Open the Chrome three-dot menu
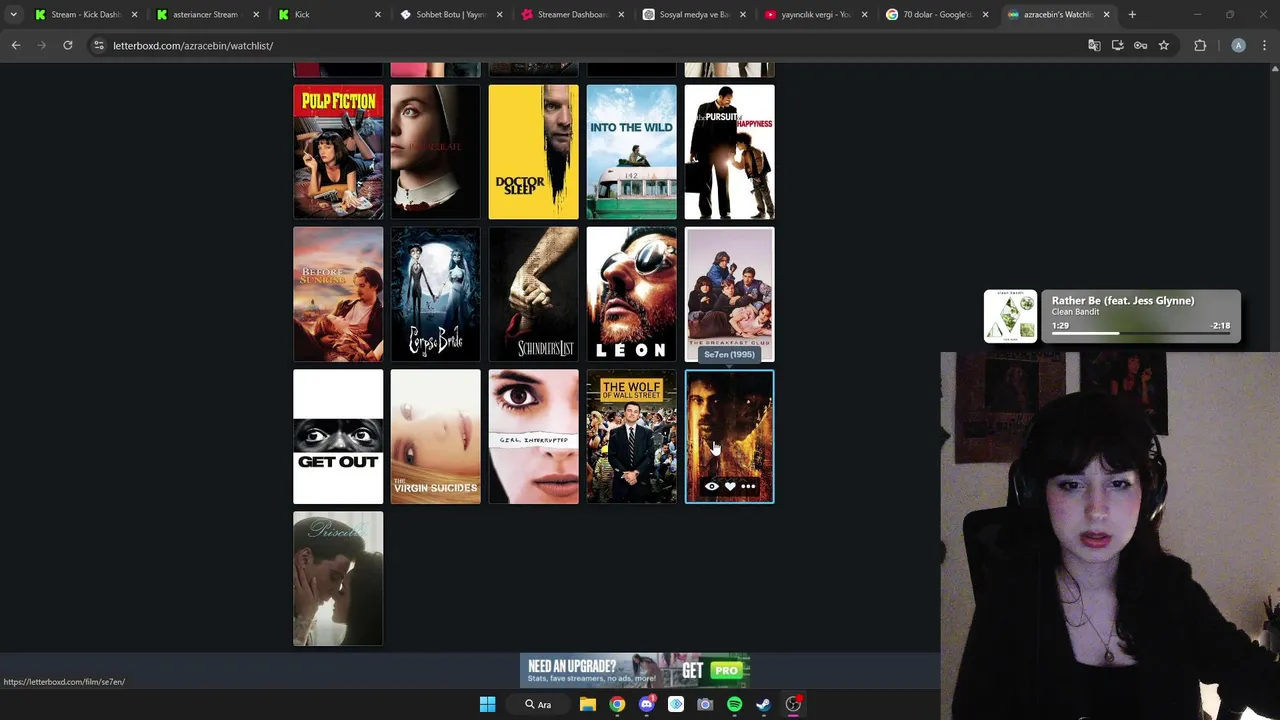 1264,45
